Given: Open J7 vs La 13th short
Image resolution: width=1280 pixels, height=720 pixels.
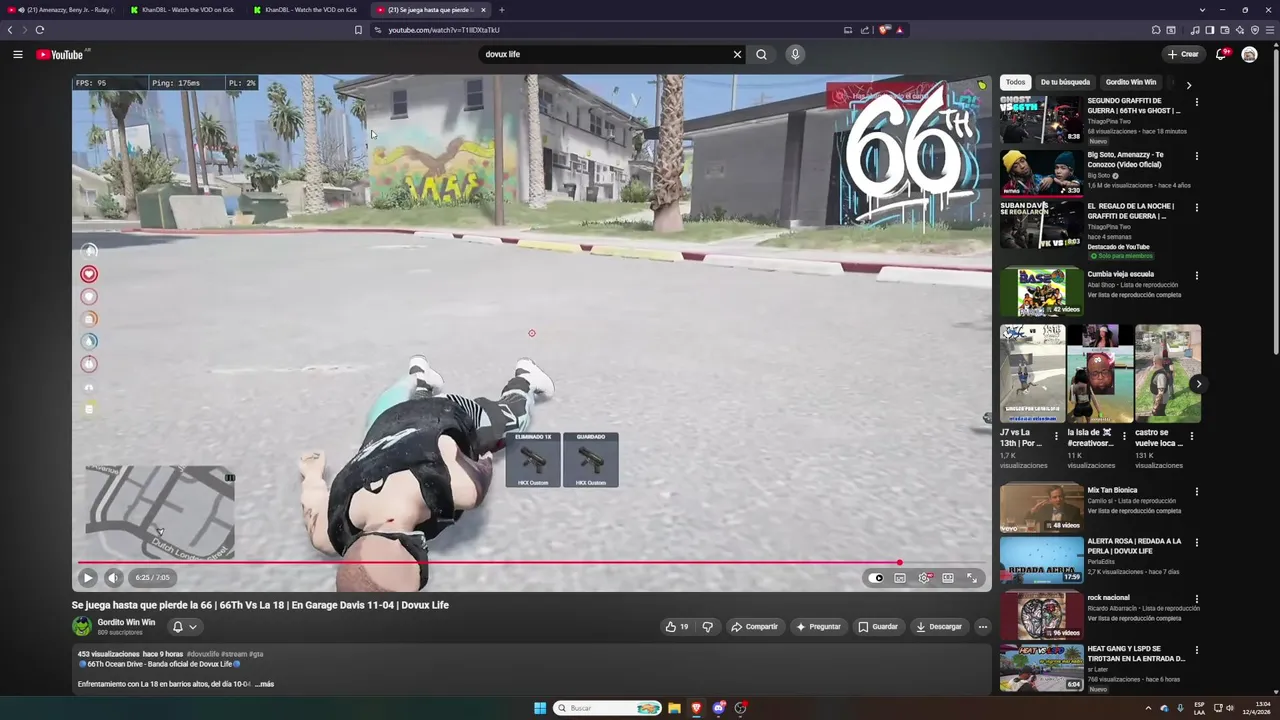Looking at the screenshot, I should coord(1033,373).
